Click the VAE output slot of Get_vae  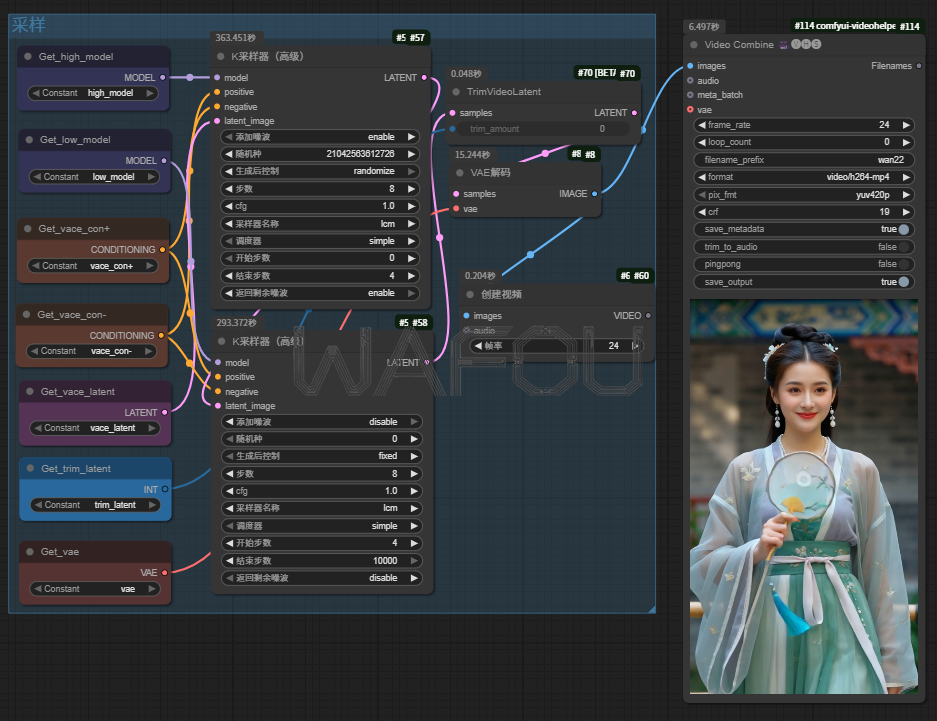point(164,573)
